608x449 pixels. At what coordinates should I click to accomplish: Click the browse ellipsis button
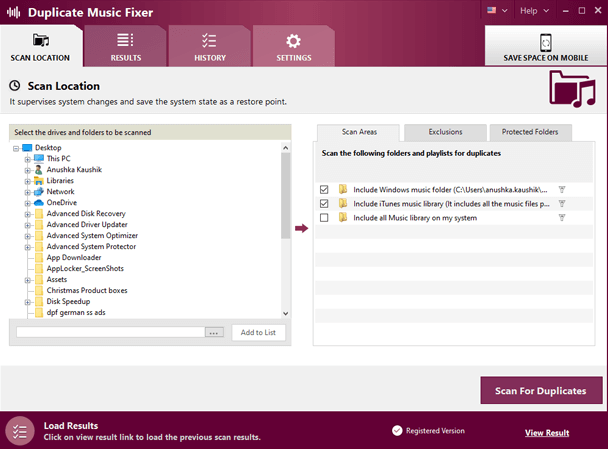point(214,332)
